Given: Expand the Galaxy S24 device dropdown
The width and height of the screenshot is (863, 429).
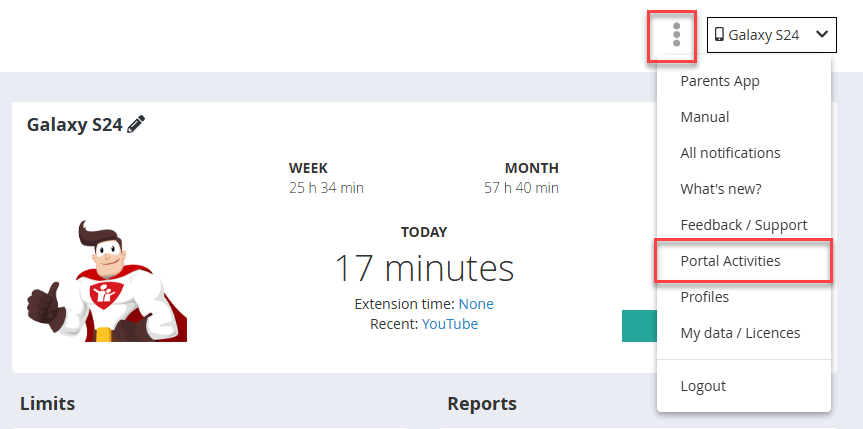Looking at the screenshot, I should (771, 35).
